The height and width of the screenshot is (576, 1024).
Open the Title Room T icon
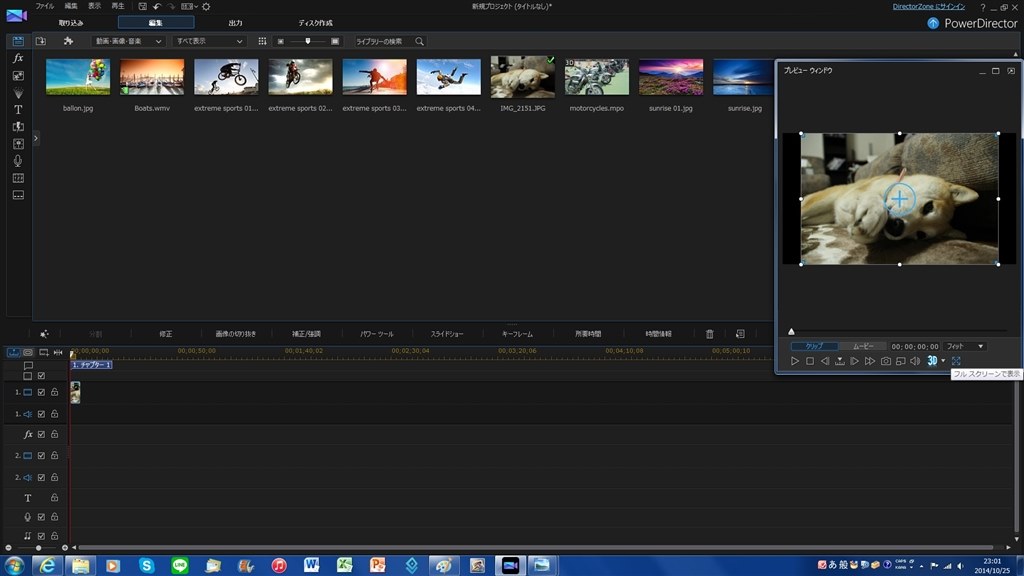tap(18, 110)
